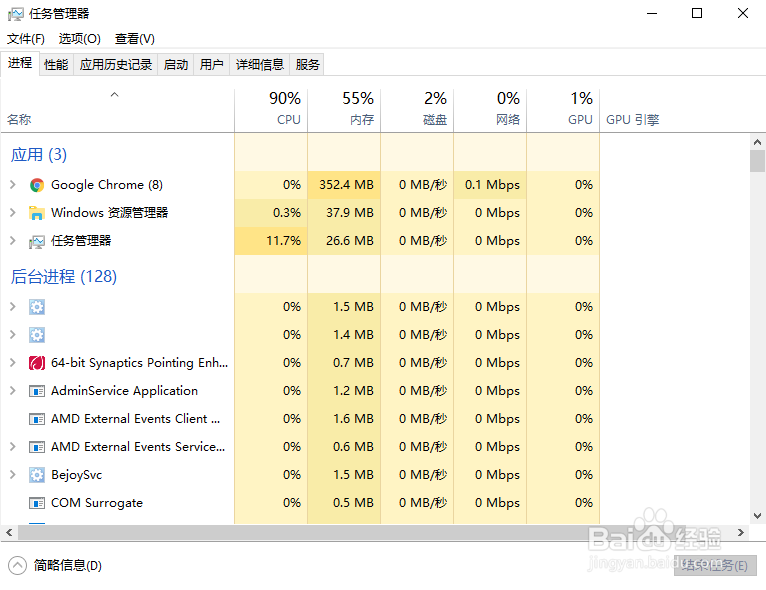766x590 pixels.
Task: Click the COM Surrogate icon
Action: coord(37,503)
